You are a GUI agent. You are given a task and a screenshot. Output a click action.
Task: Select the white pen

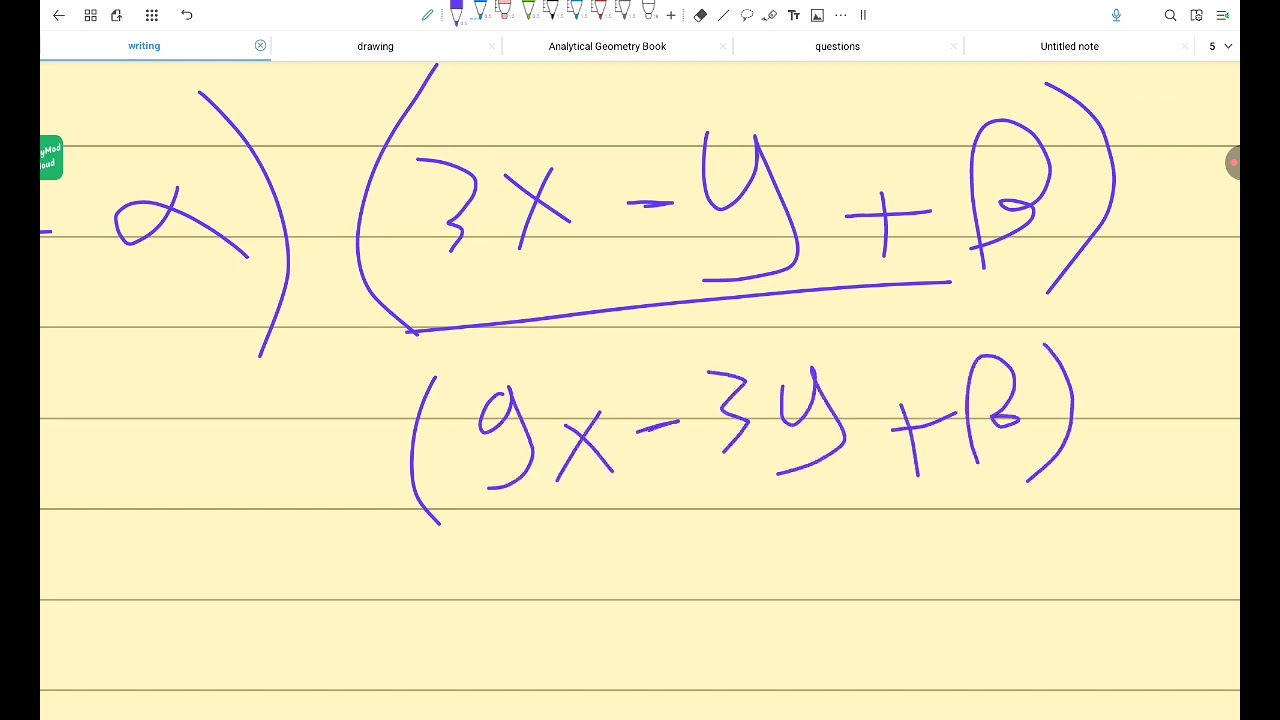(x=648, y=12)
